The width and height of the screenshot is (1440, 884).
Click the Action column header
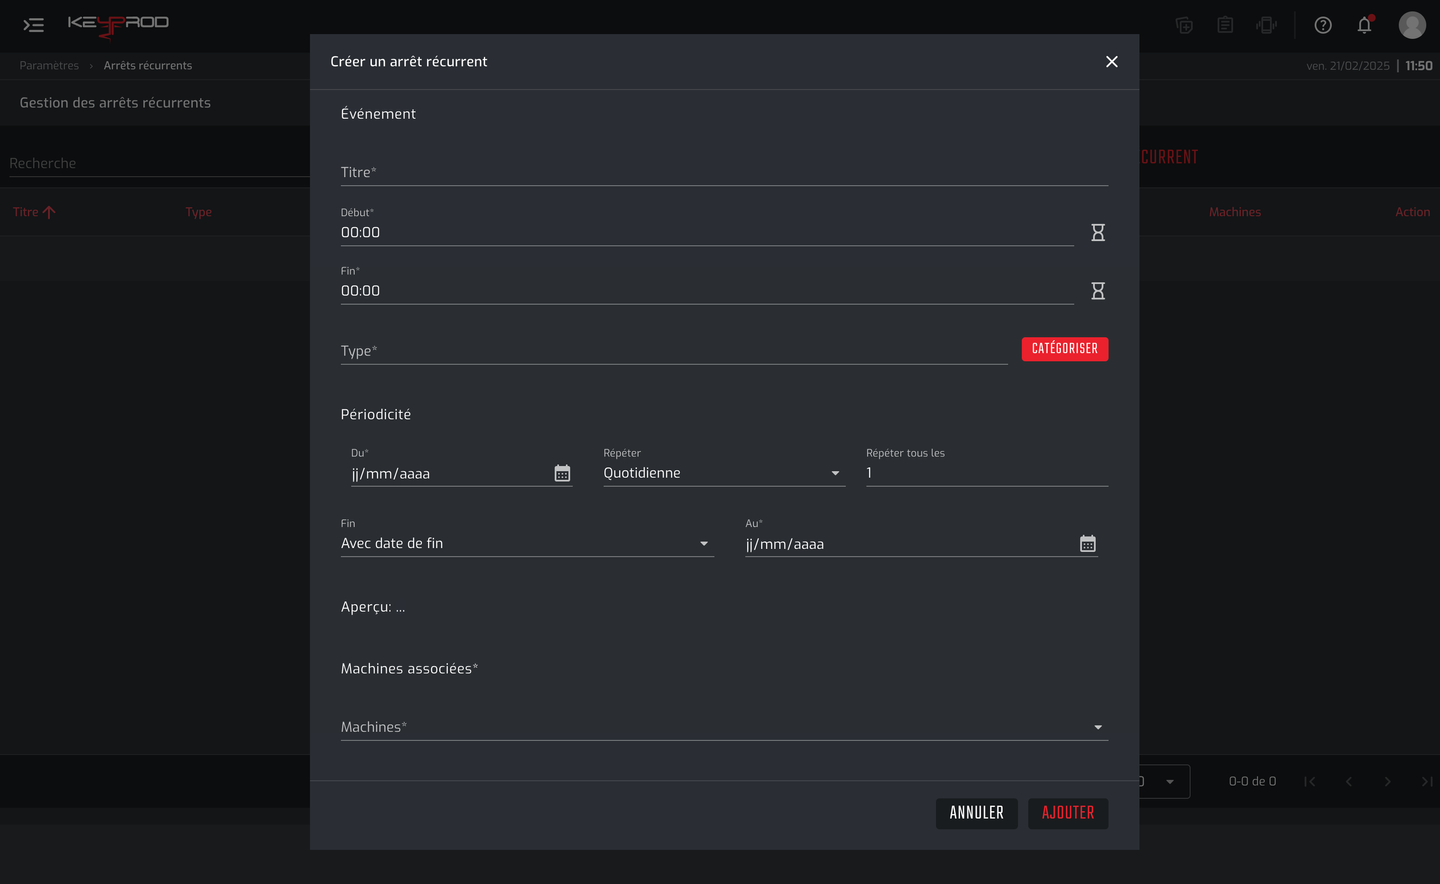click(1413, 212)
